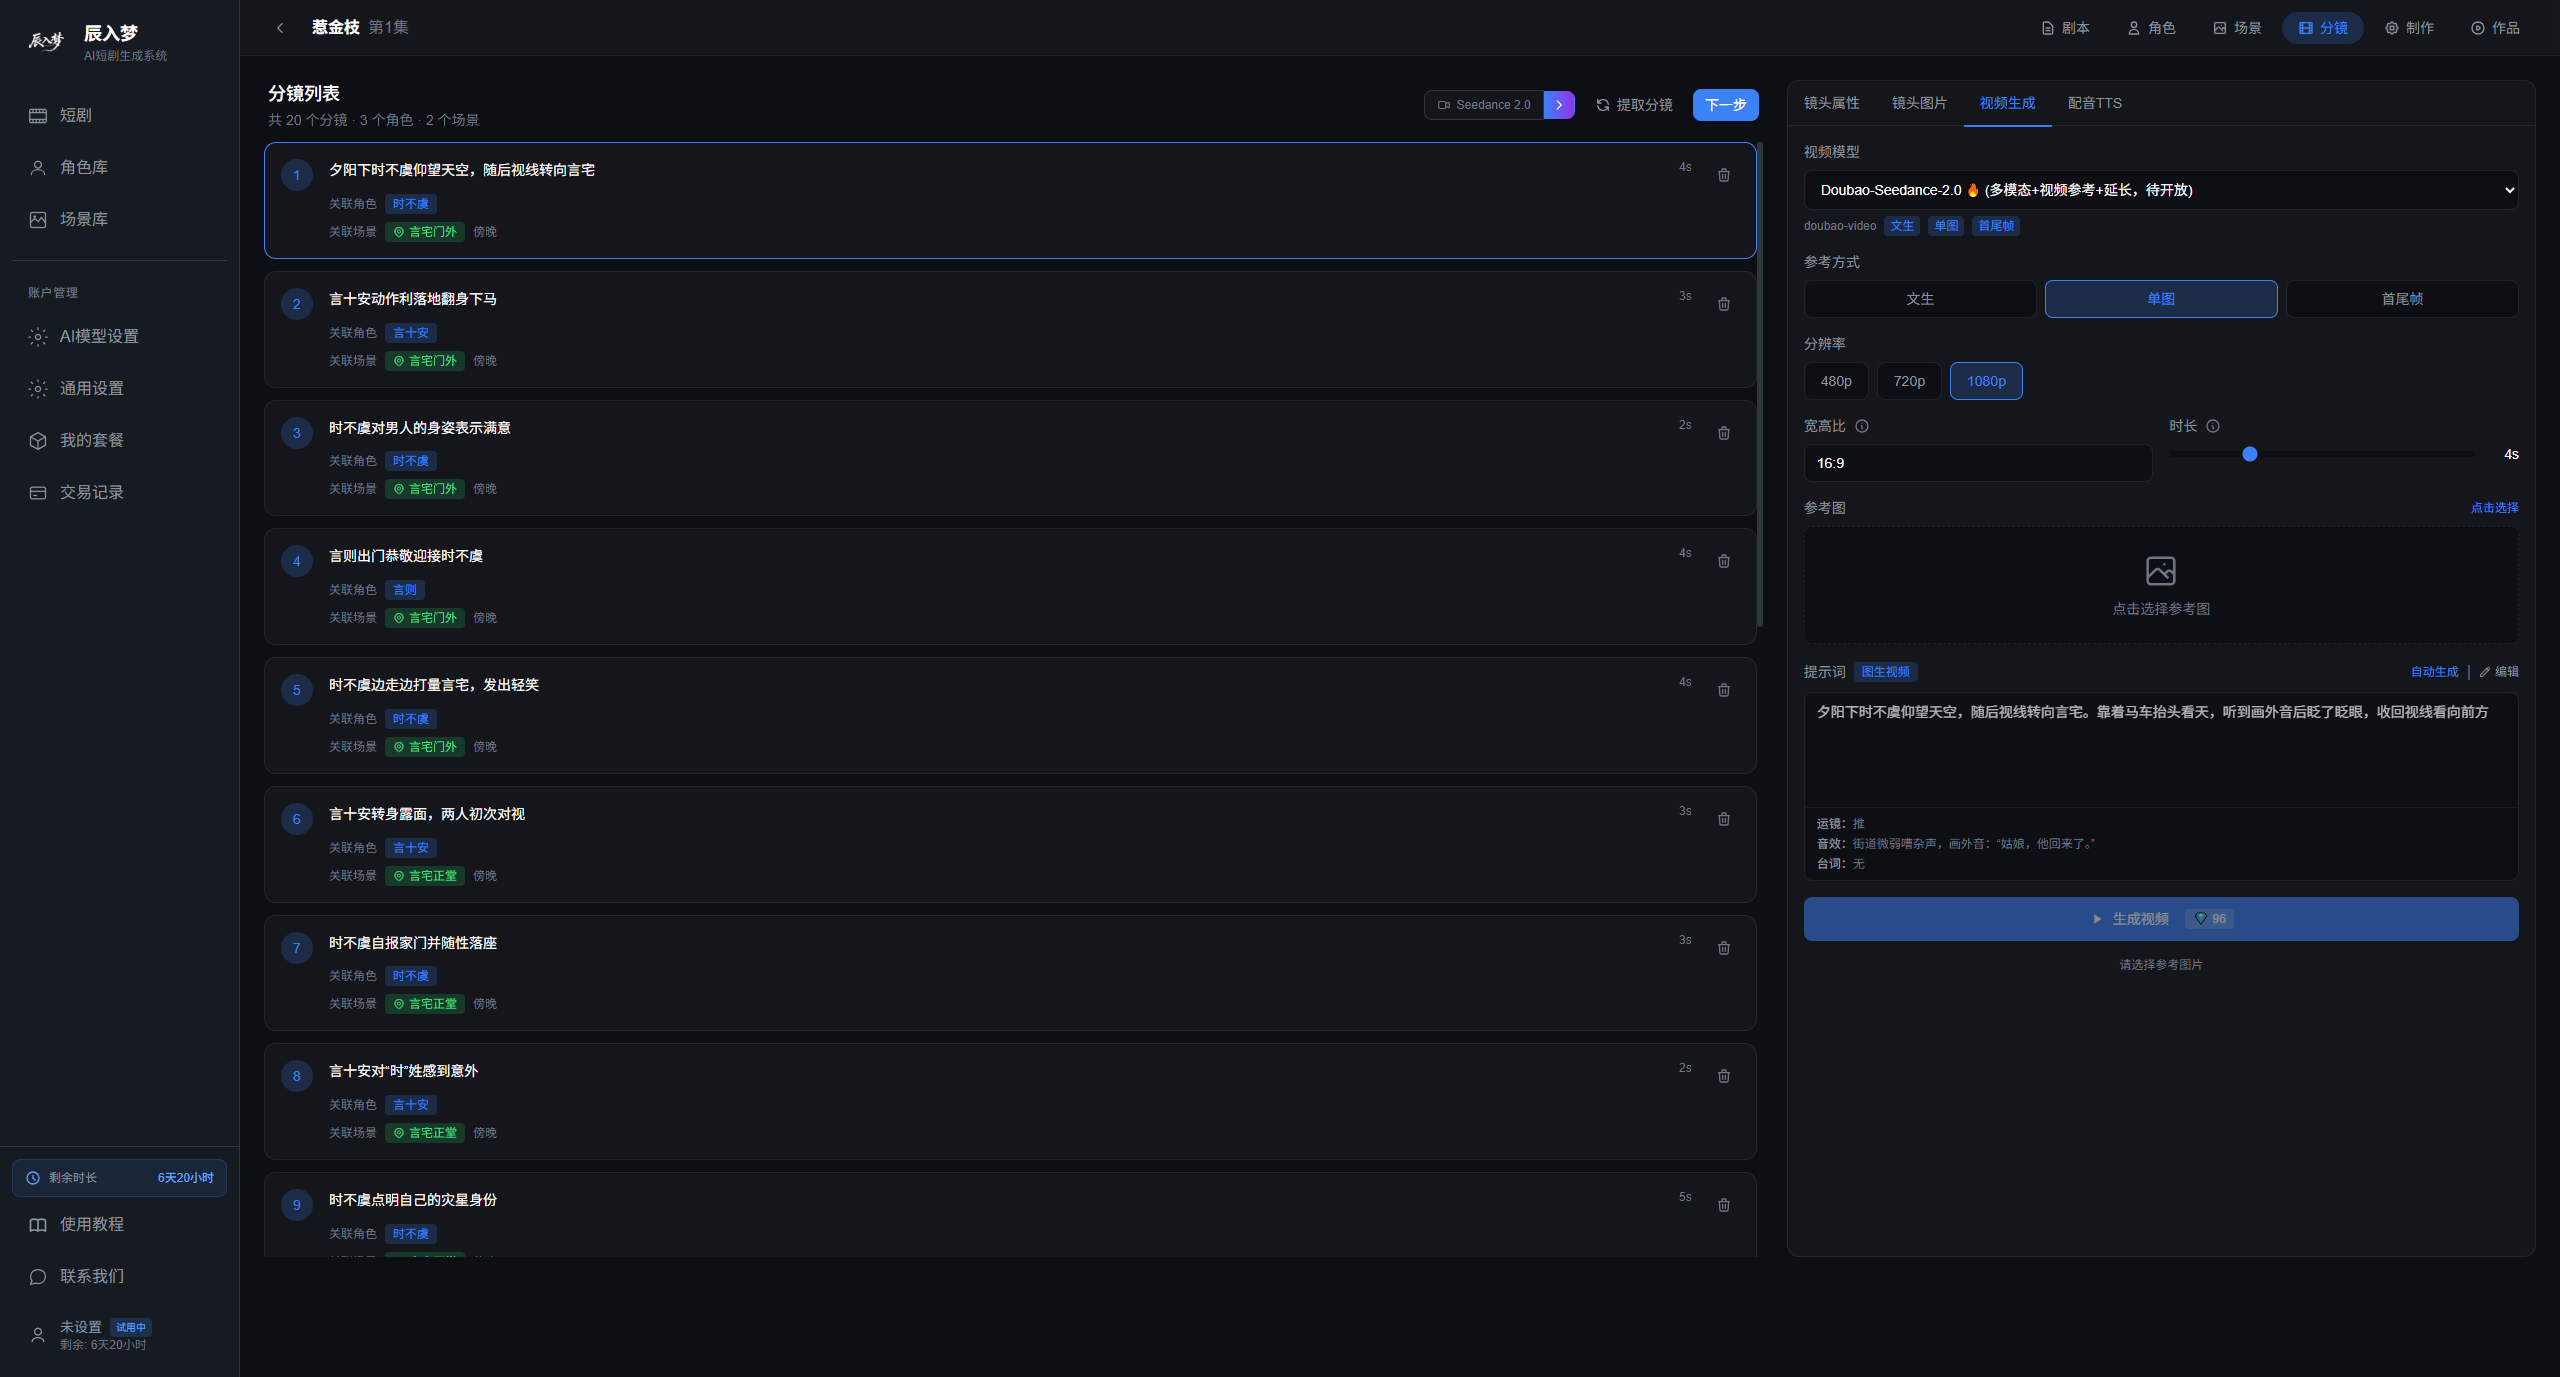Switch to 视频生成 tab
This screenshot has height=1377, width=2560.
[2007, 103]
